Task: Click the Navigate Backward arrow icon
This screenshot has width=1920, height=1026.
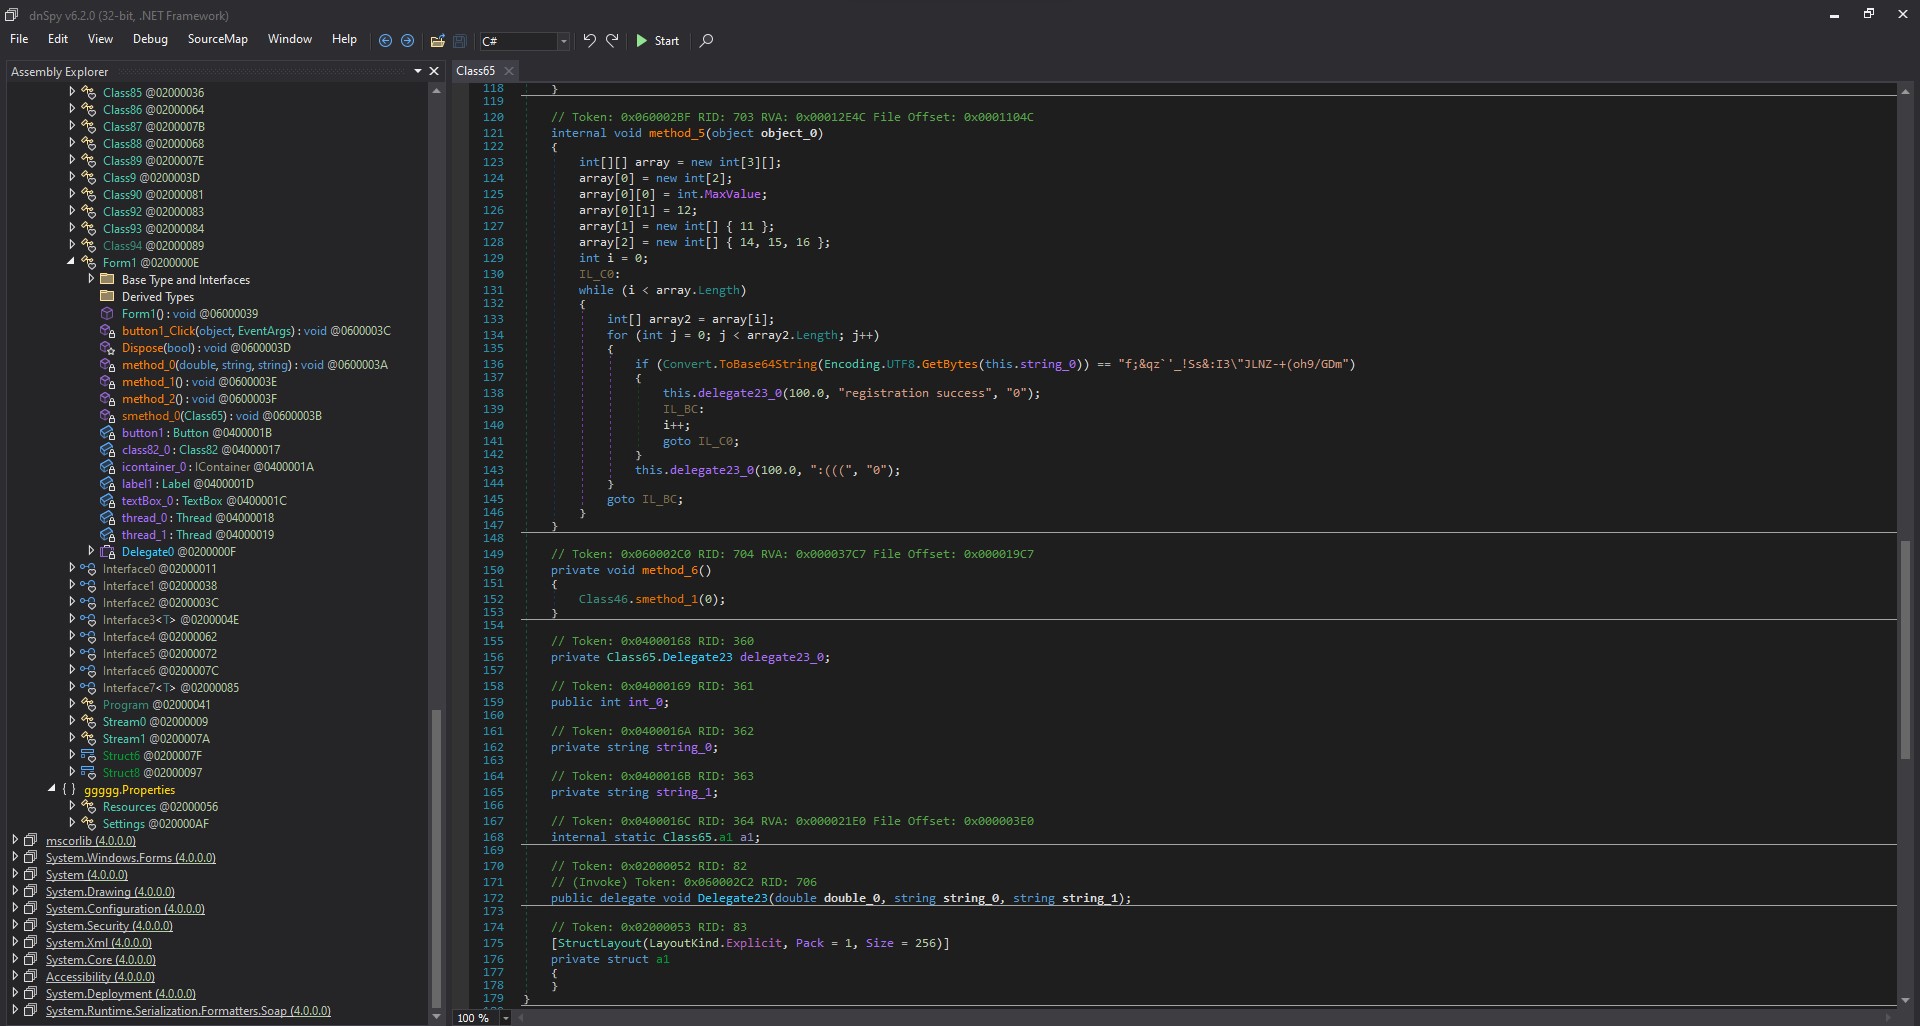Action: tap(385, 41)
